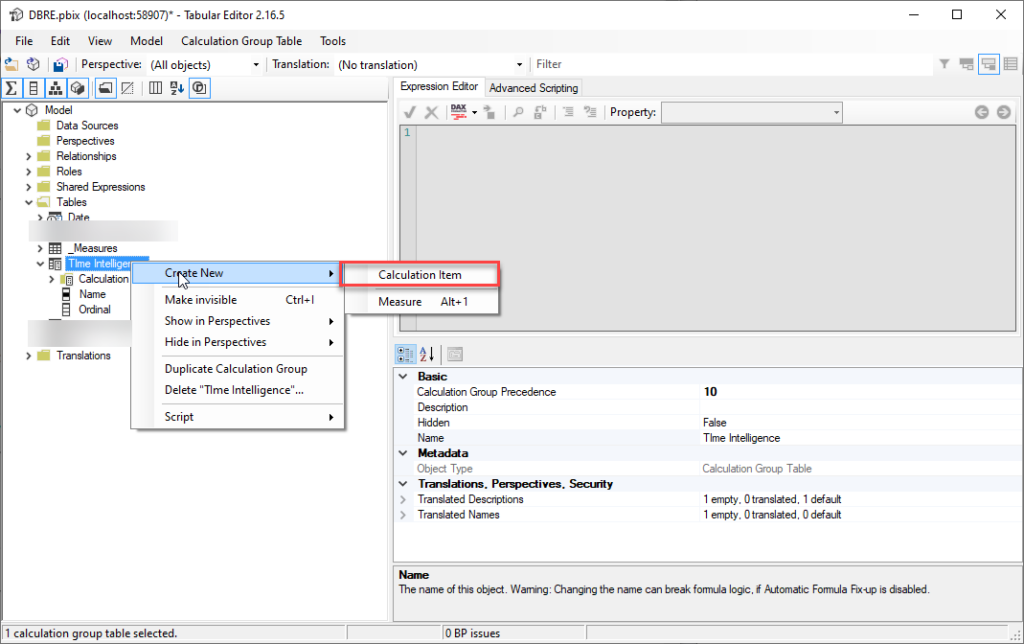Click alphabetical sort icon in properties grid
Viewport: 1024px width, 644px height.
pos(427,355)
